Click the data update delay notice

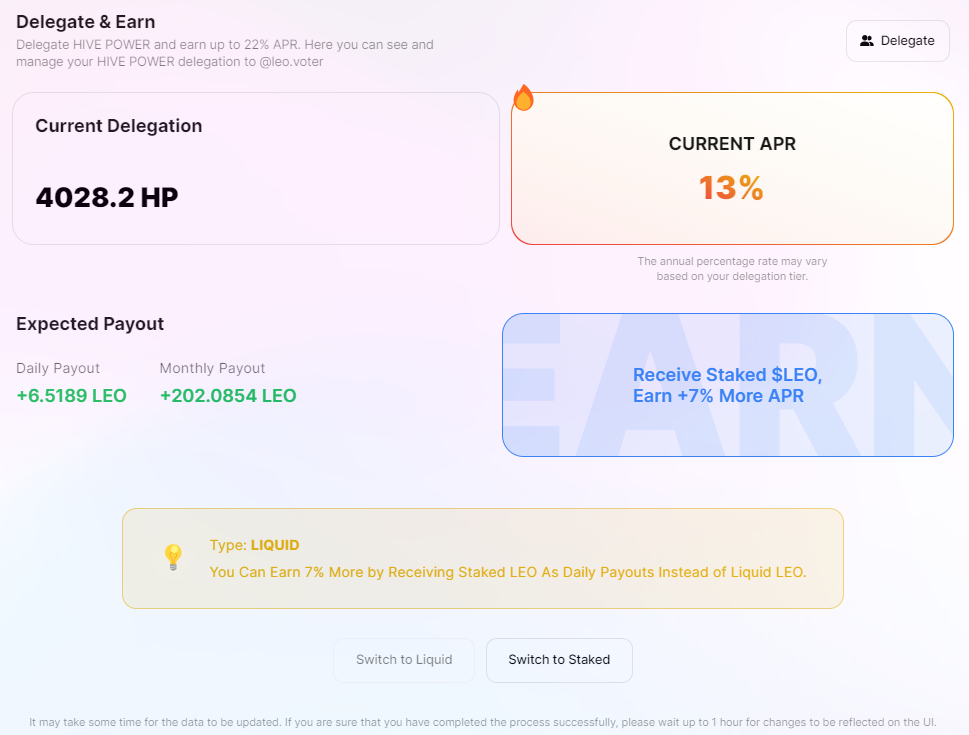[x=483, y=722]
